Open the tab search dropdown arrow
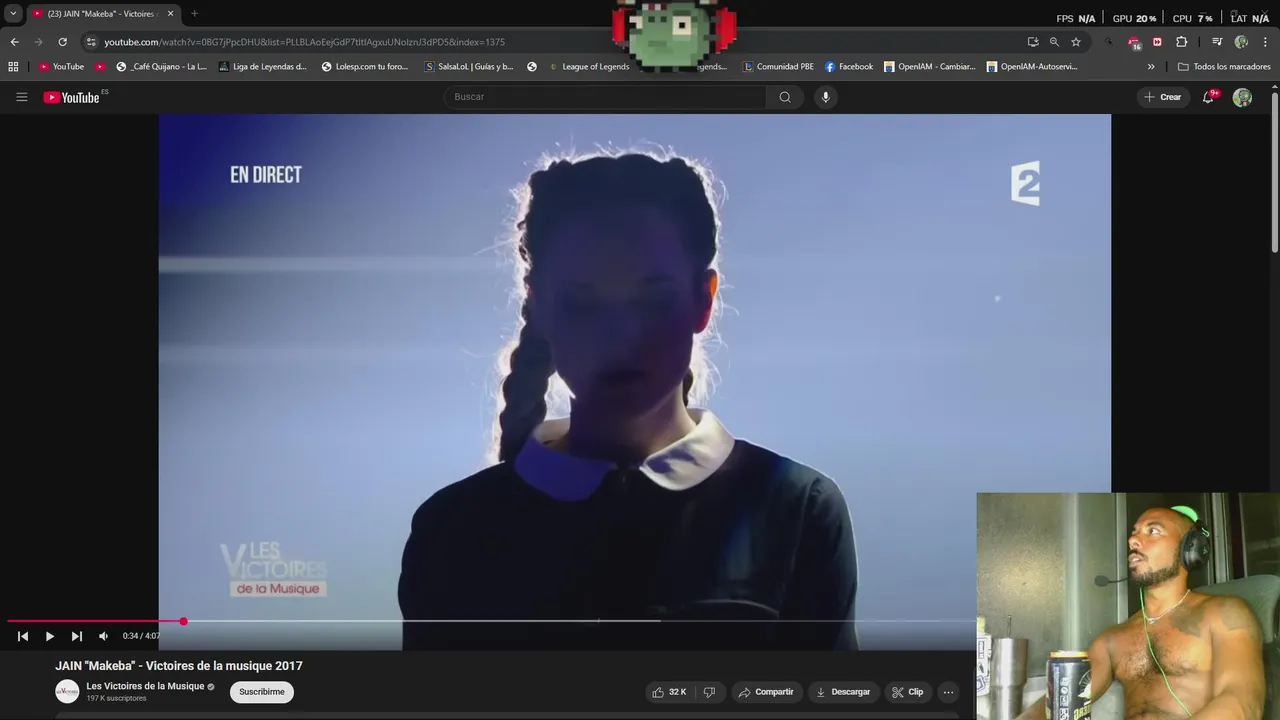This screenshot has width=1280, height=720. (x=13, y=14)
